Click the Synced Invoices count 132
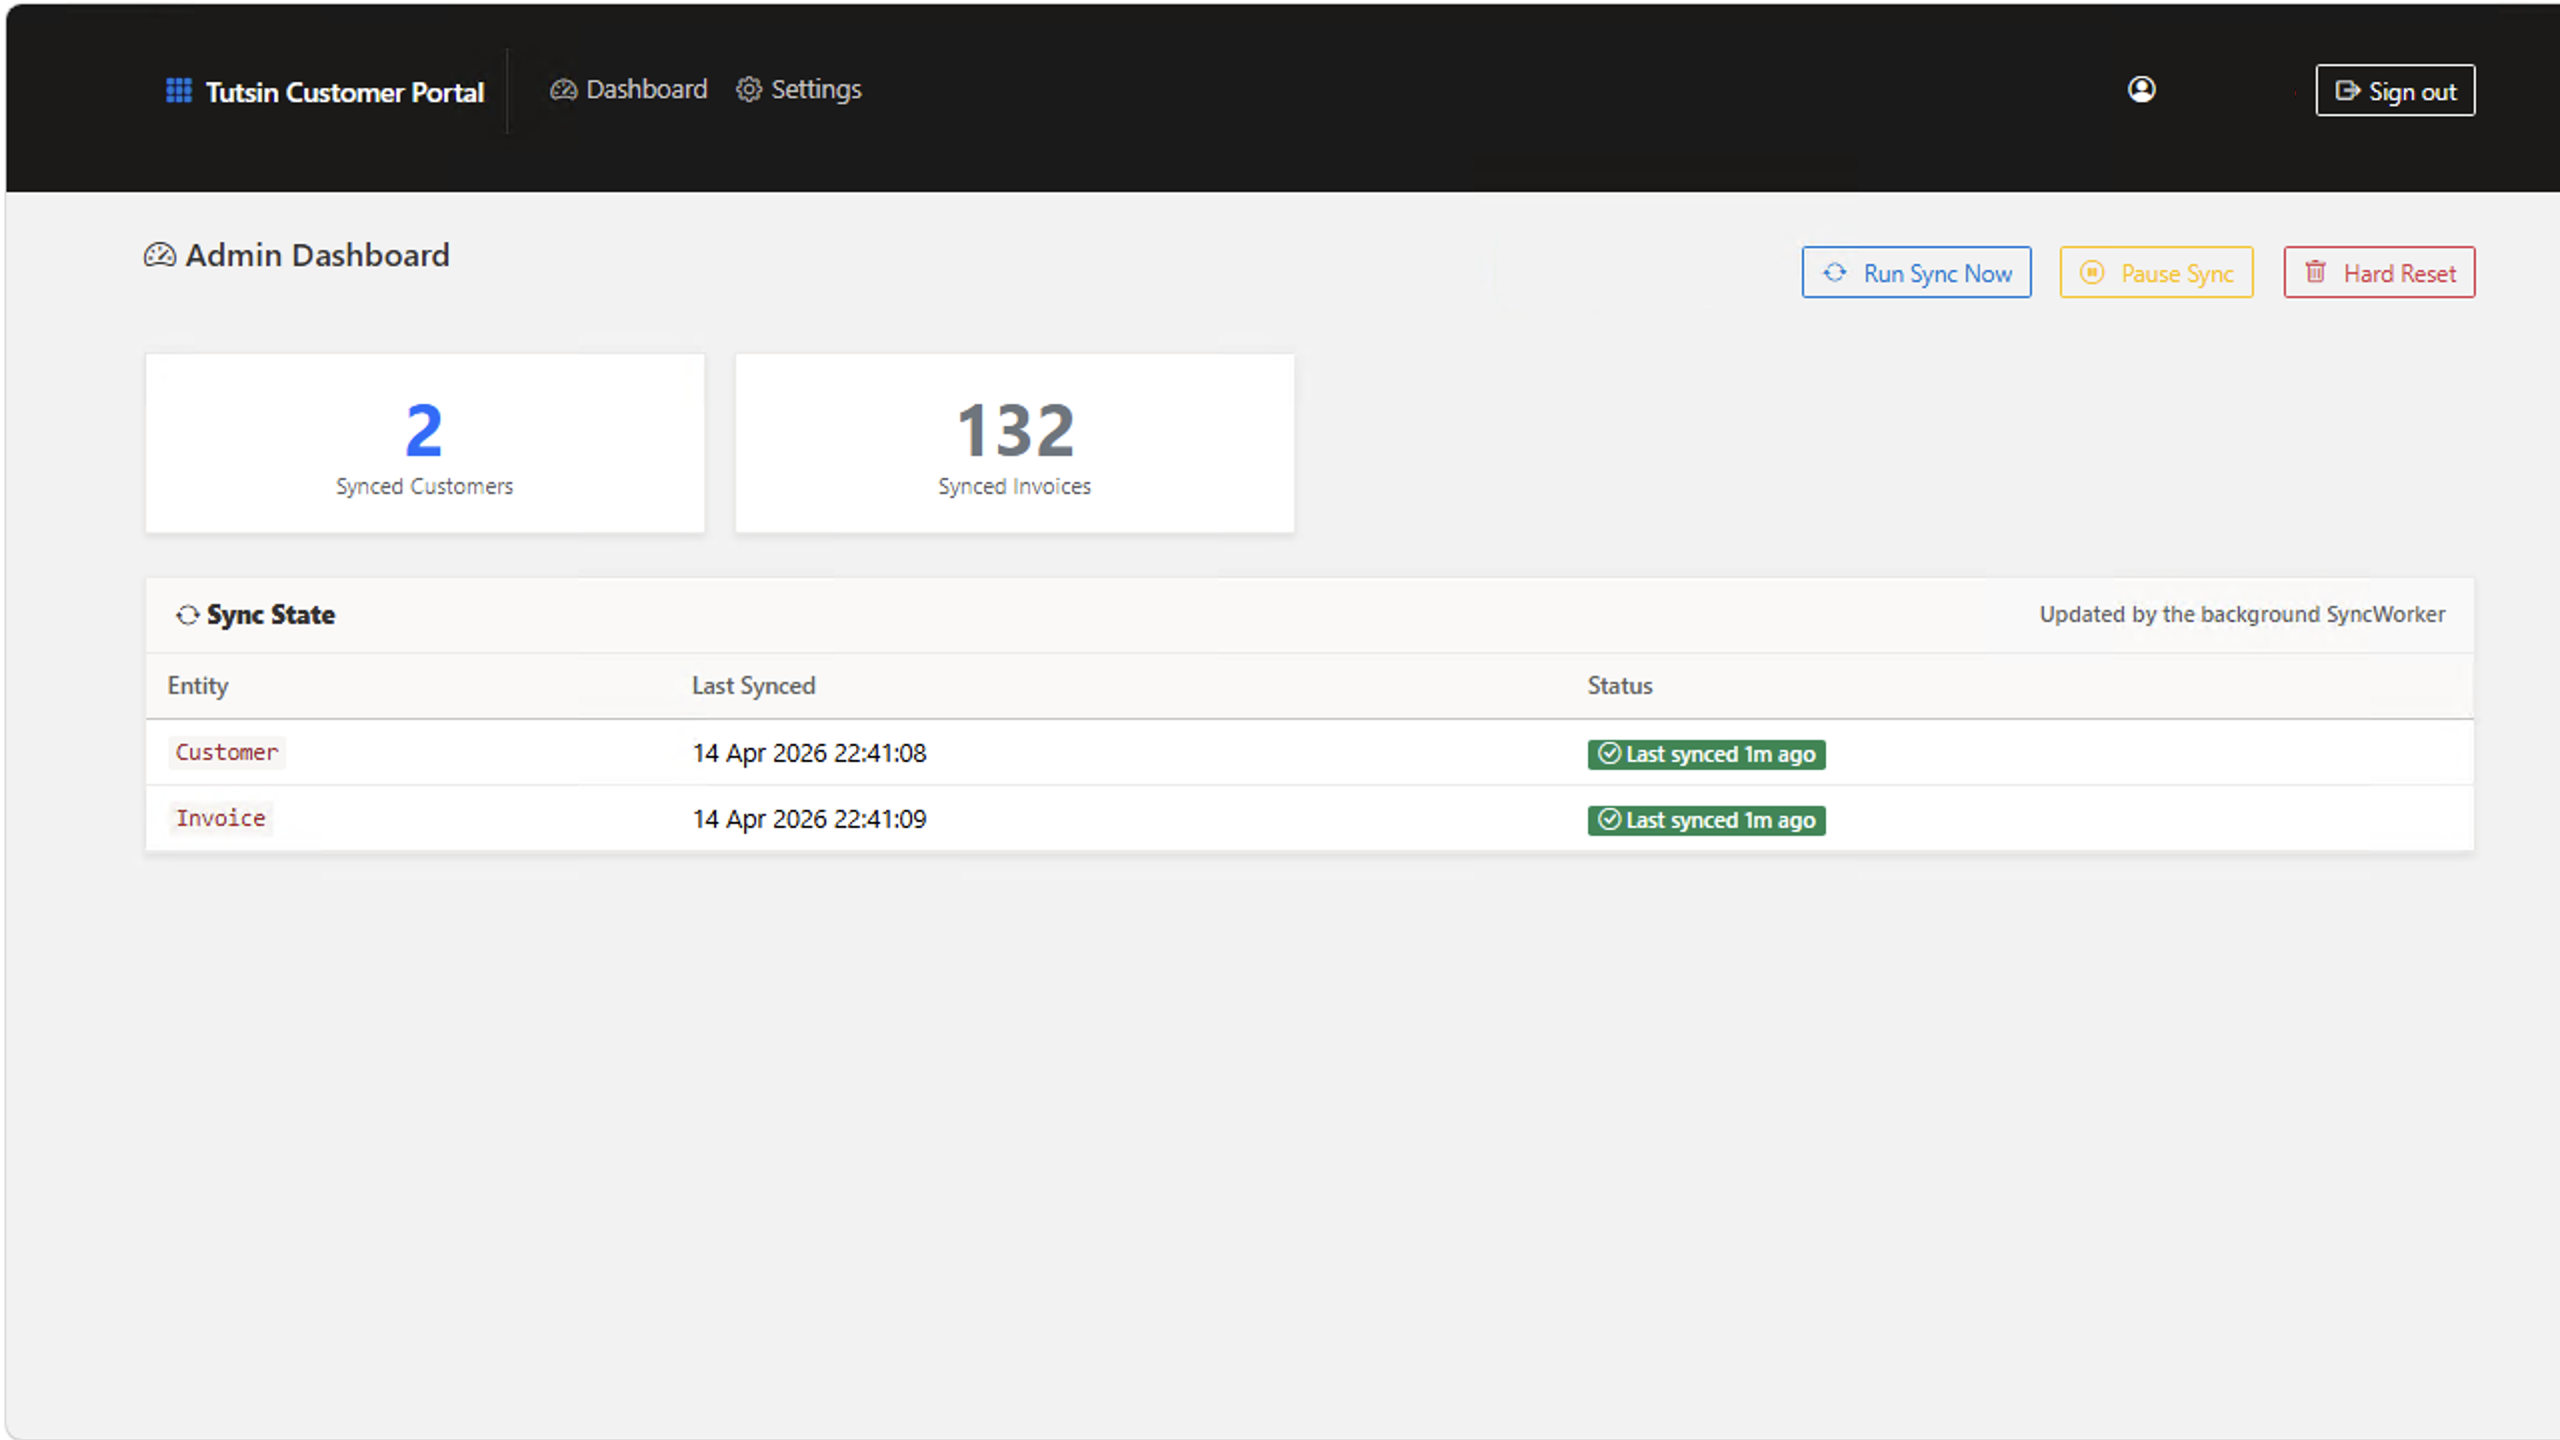 click(x=1015, y=430)
